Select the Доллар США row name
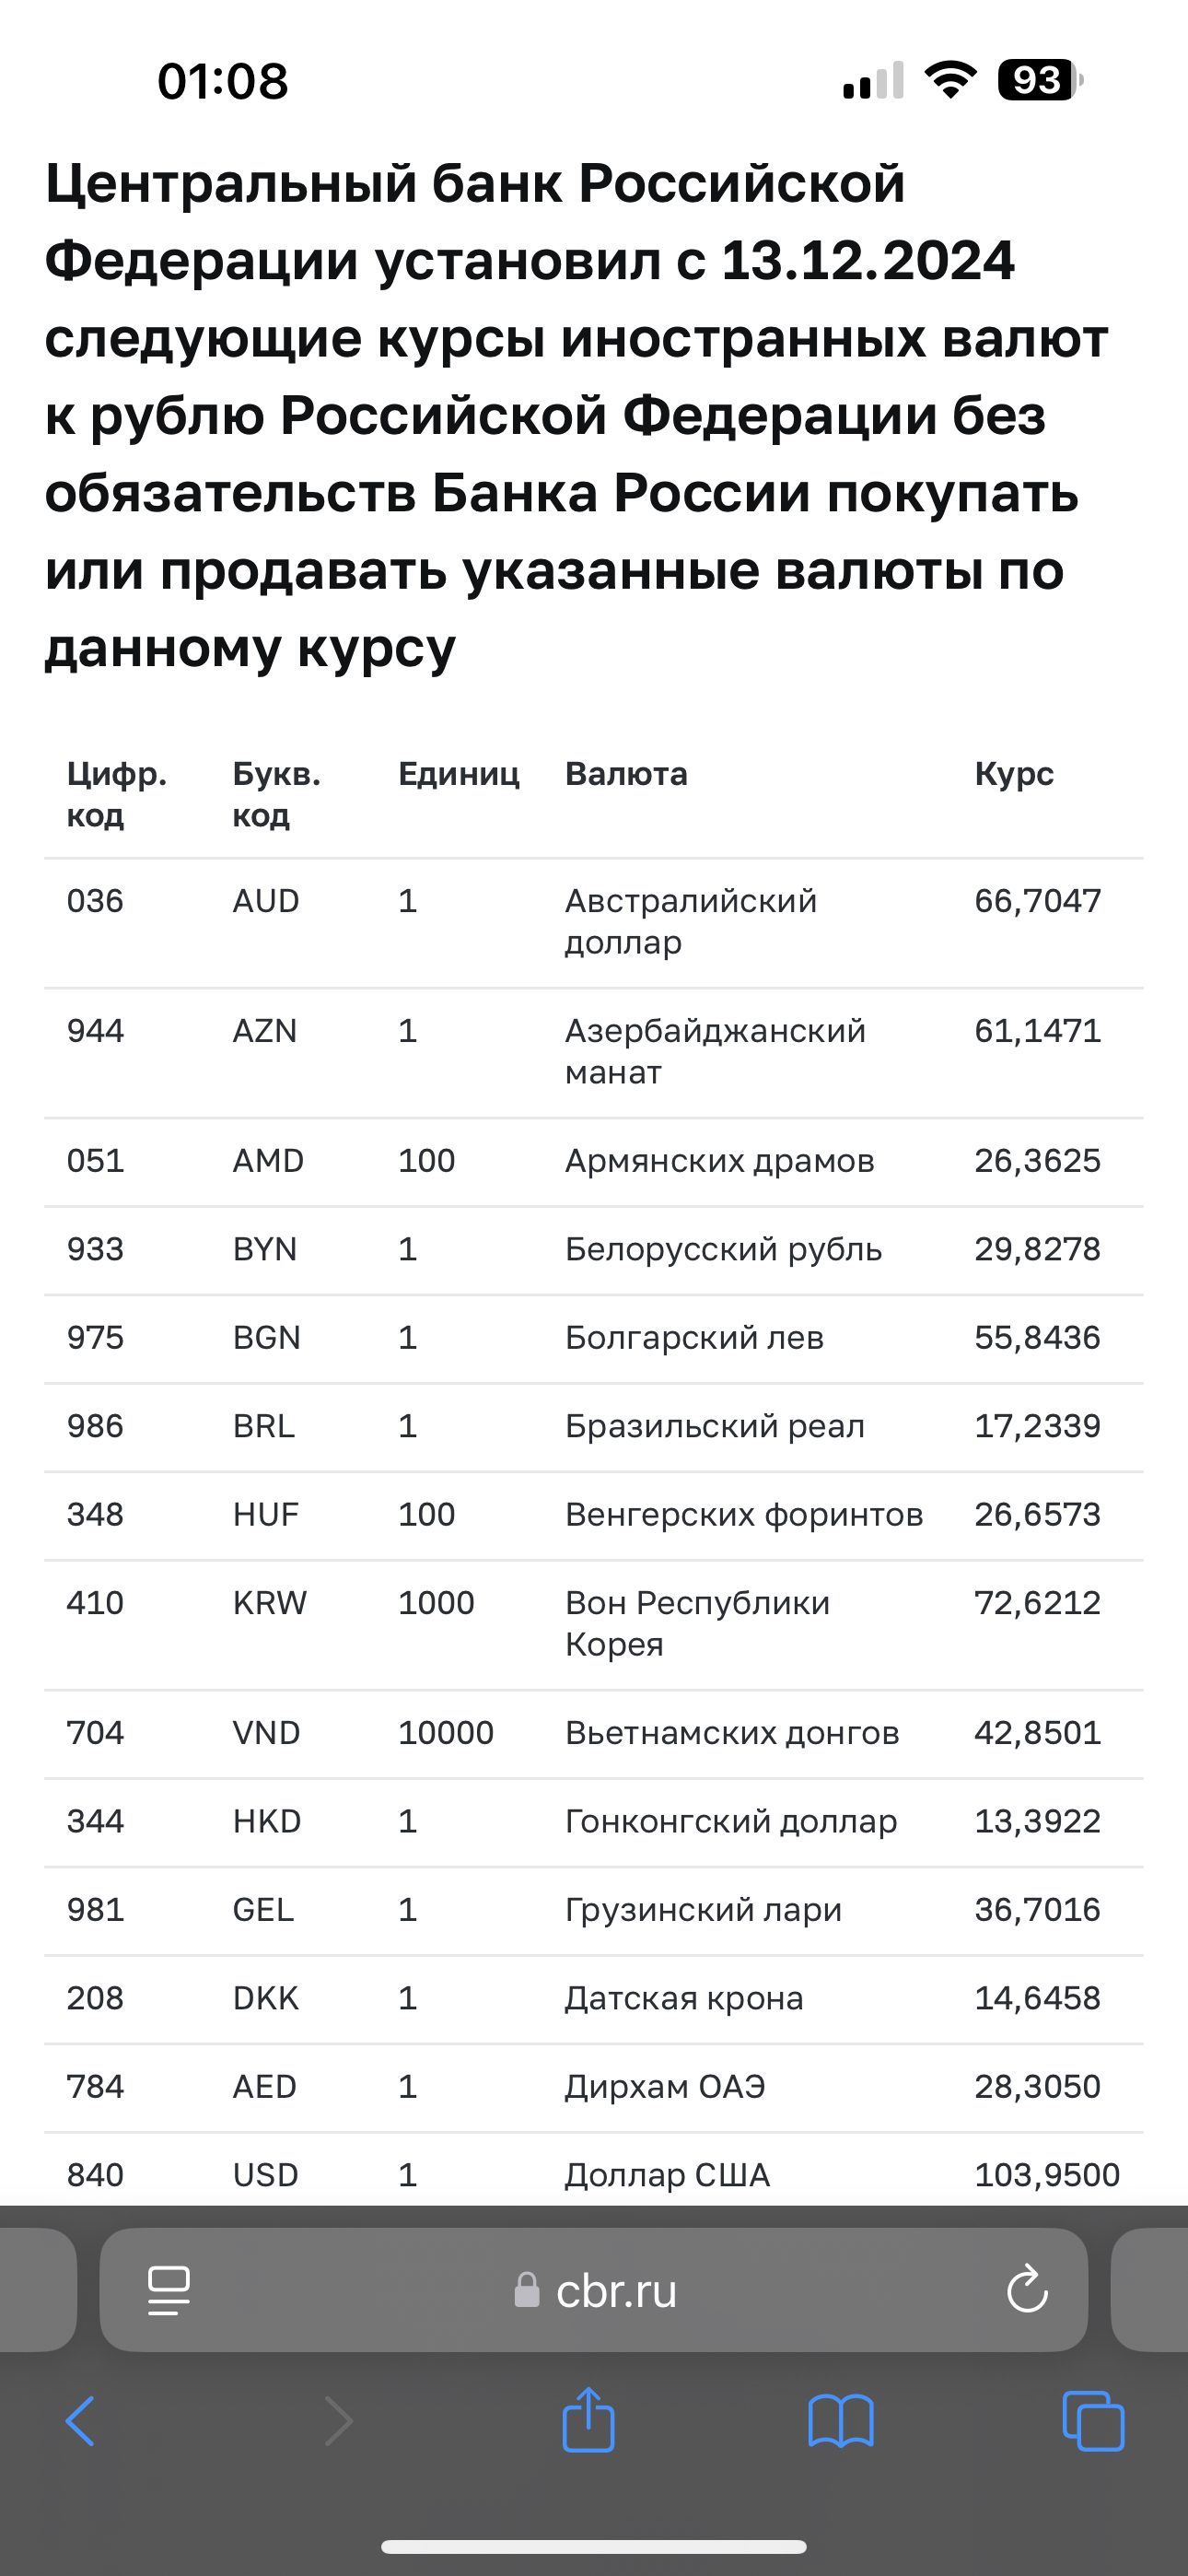1188x2576 pixels. (667, 2175)
